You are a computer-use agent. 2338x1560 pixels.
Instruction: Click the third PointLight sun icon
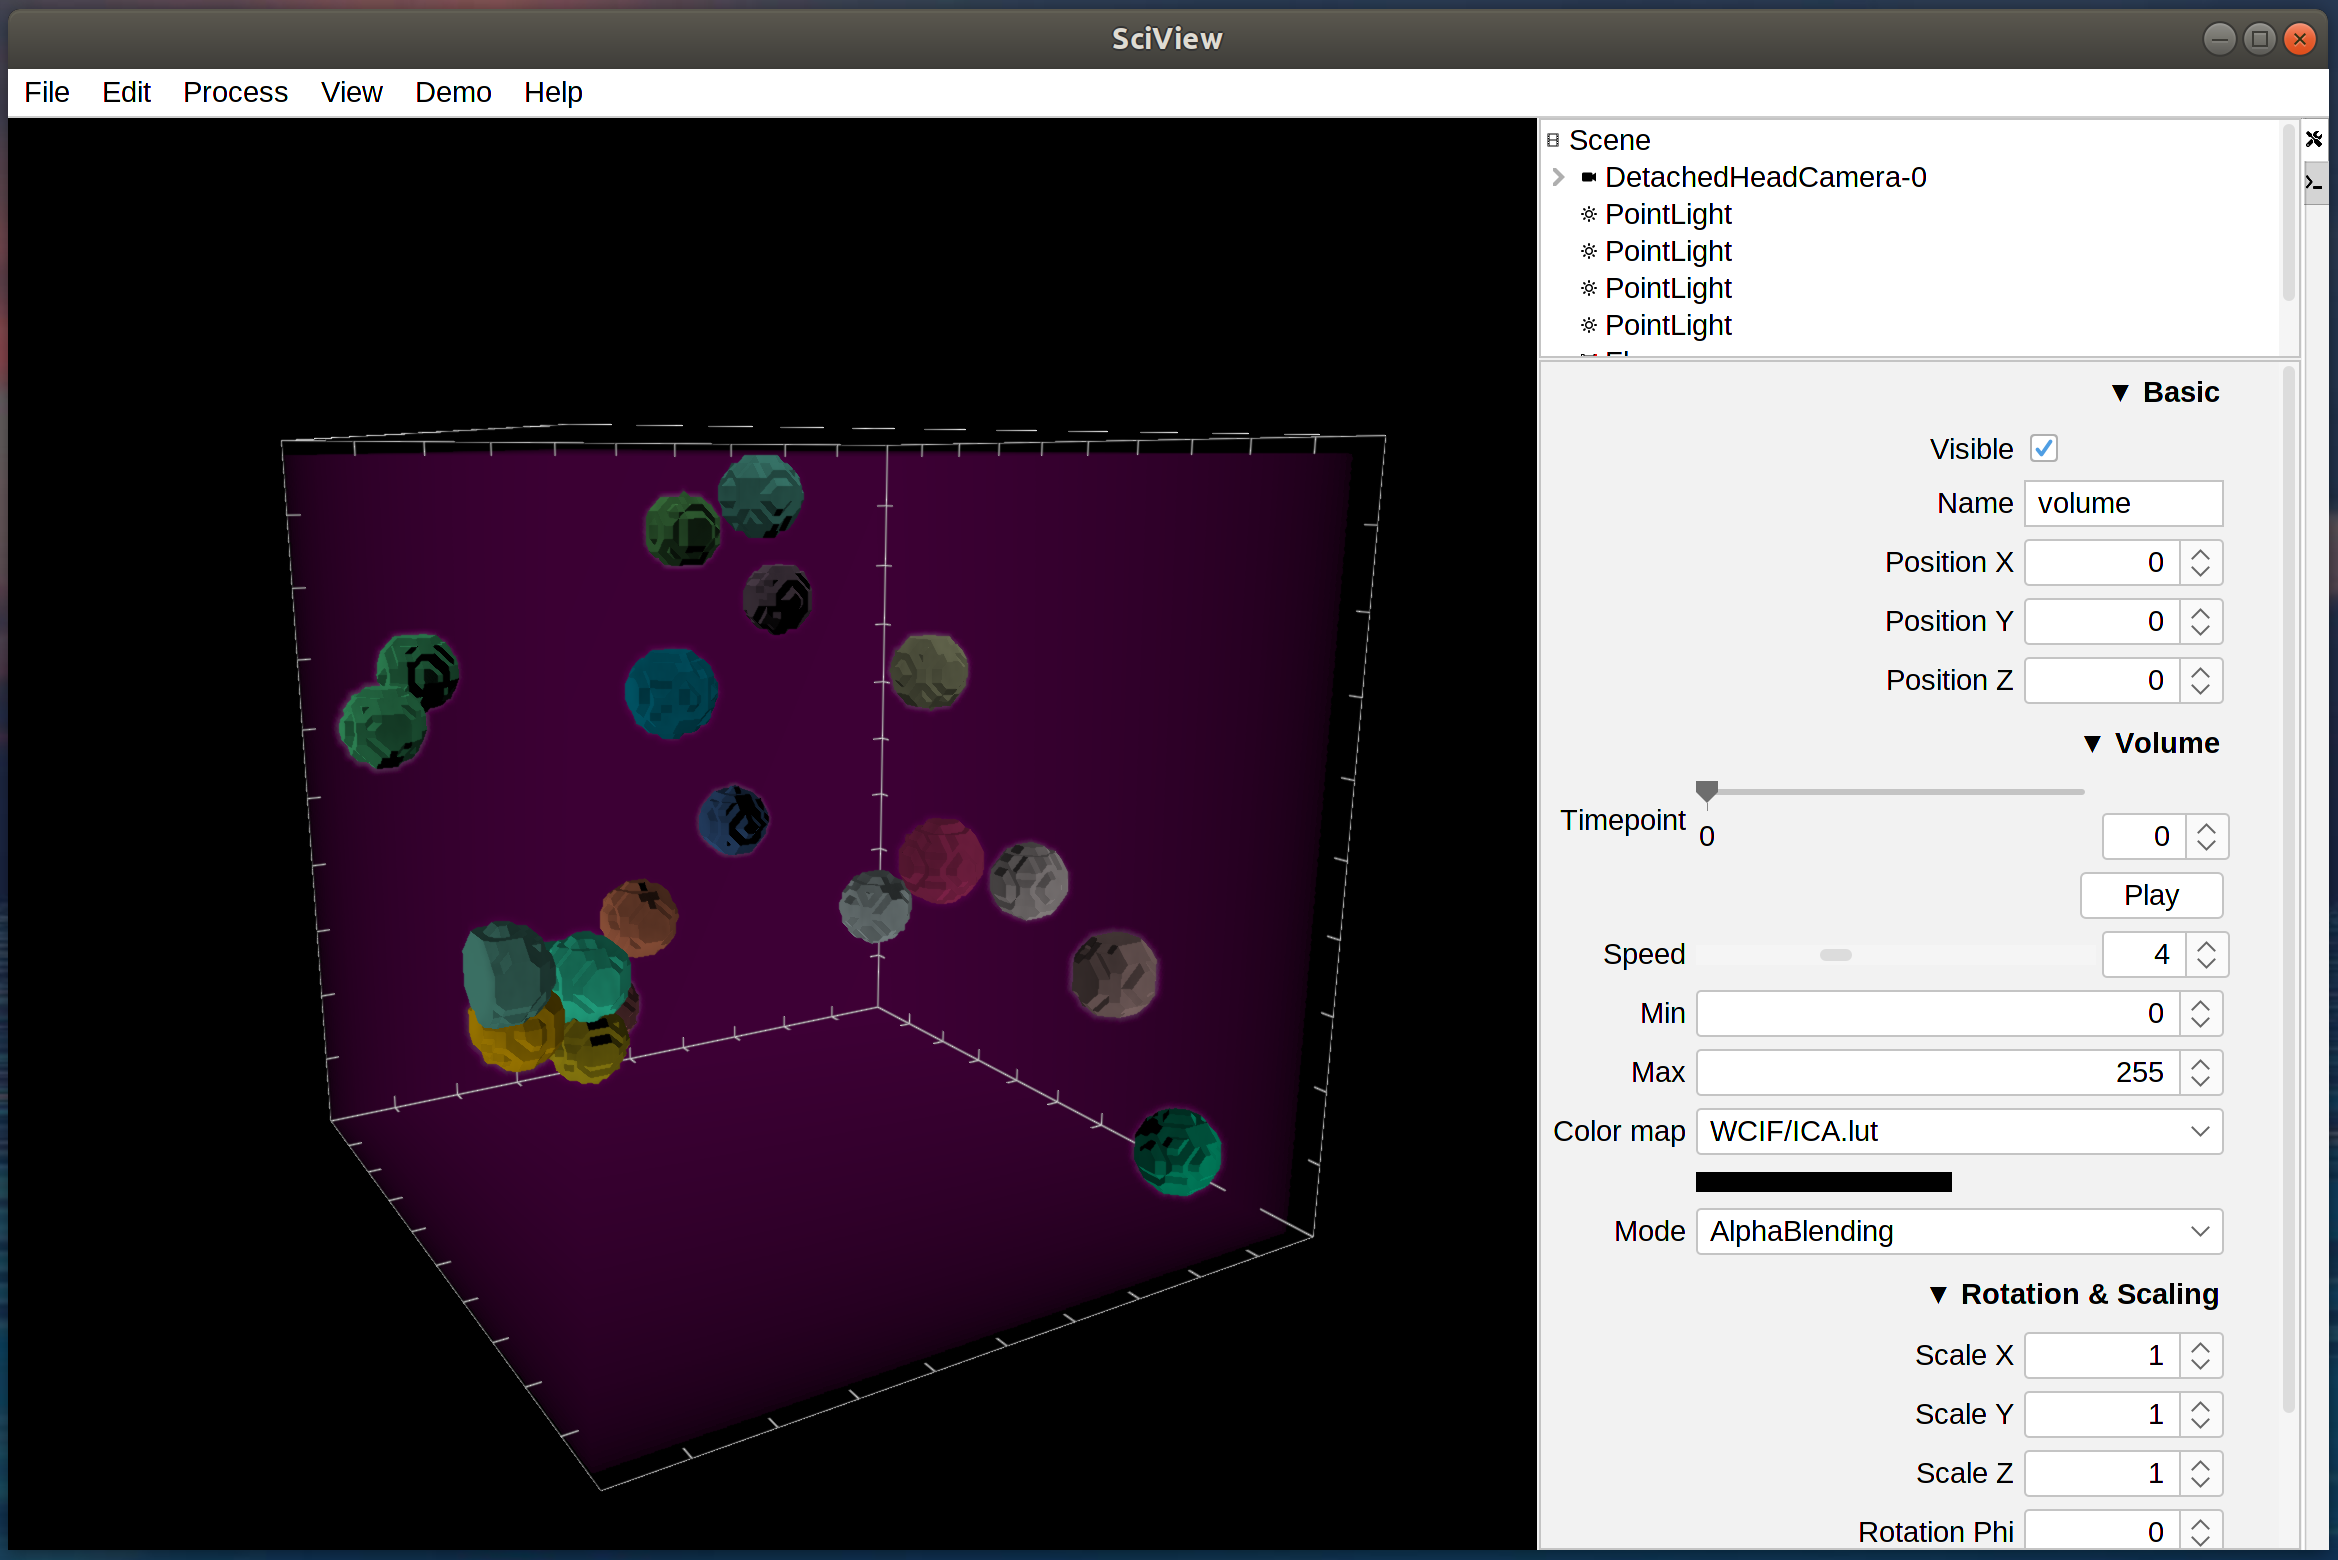coord(1588,288)
